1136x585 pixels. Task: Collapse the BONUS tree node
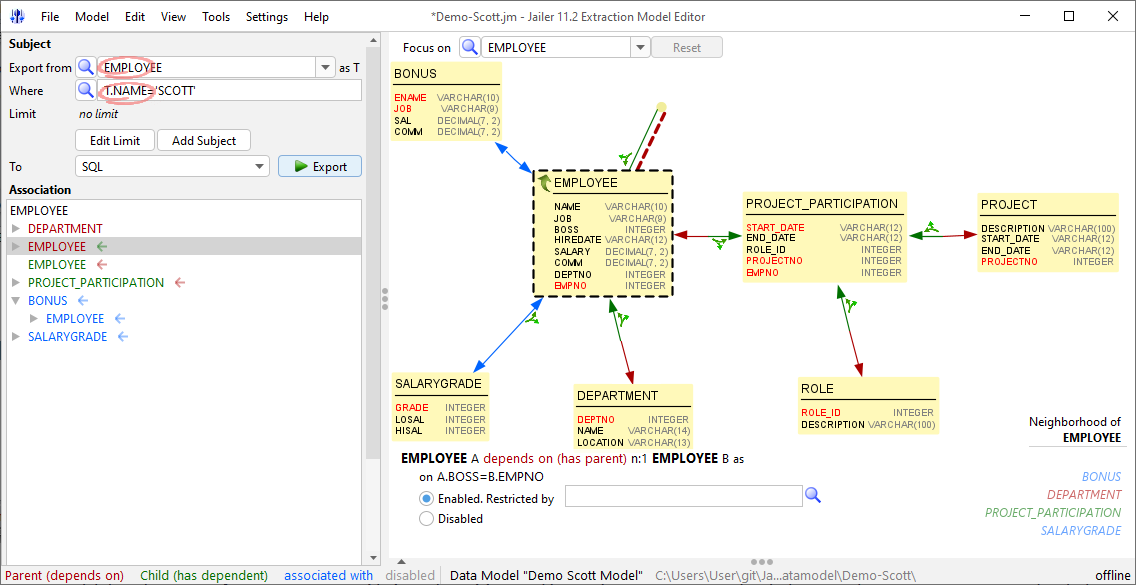click(x=17, y=300)
